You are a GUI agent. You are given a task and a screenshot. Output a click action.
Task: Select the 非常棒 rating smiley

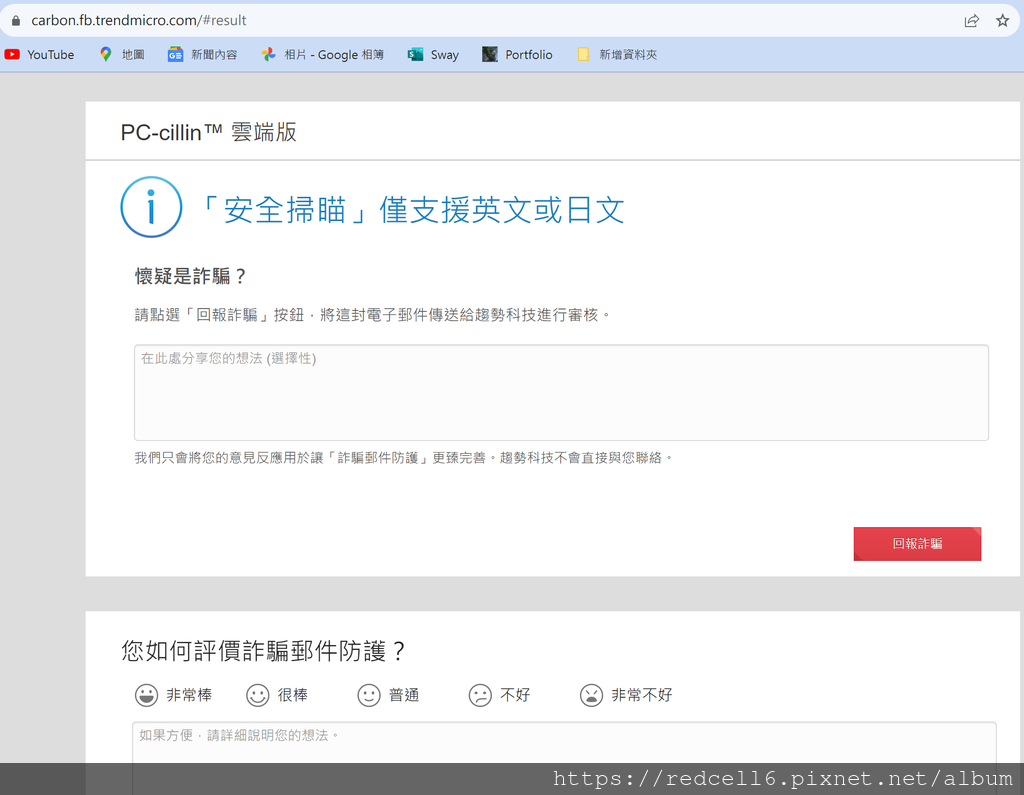[x=146, y=694]
